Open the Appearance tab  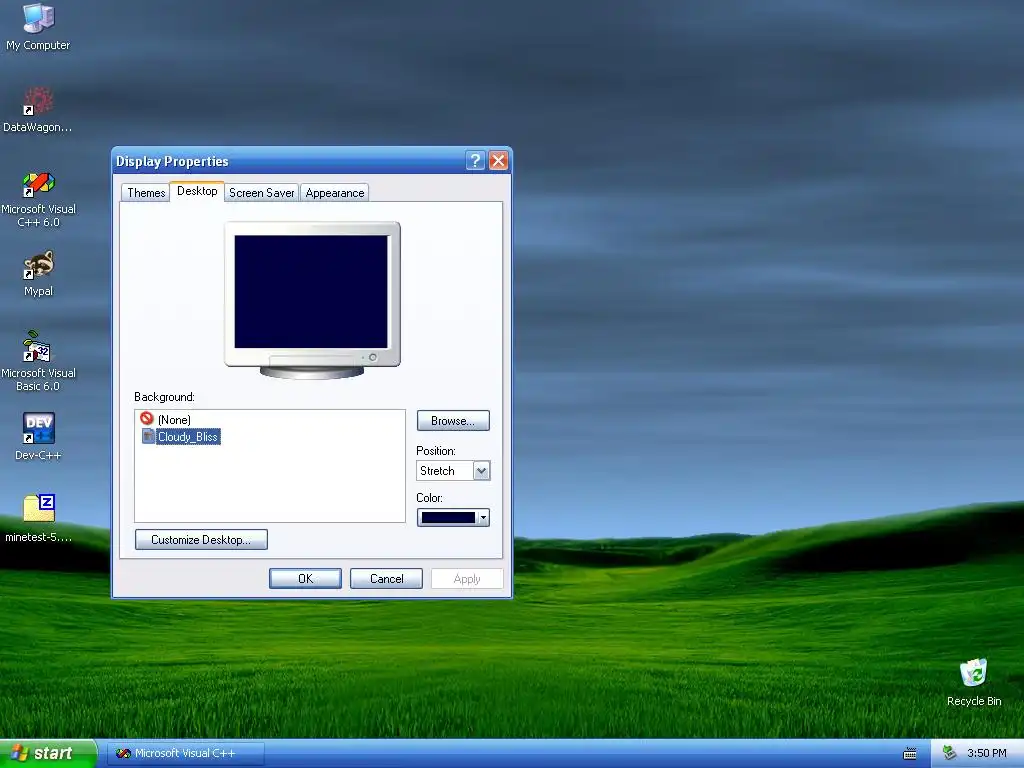(335, 193)
